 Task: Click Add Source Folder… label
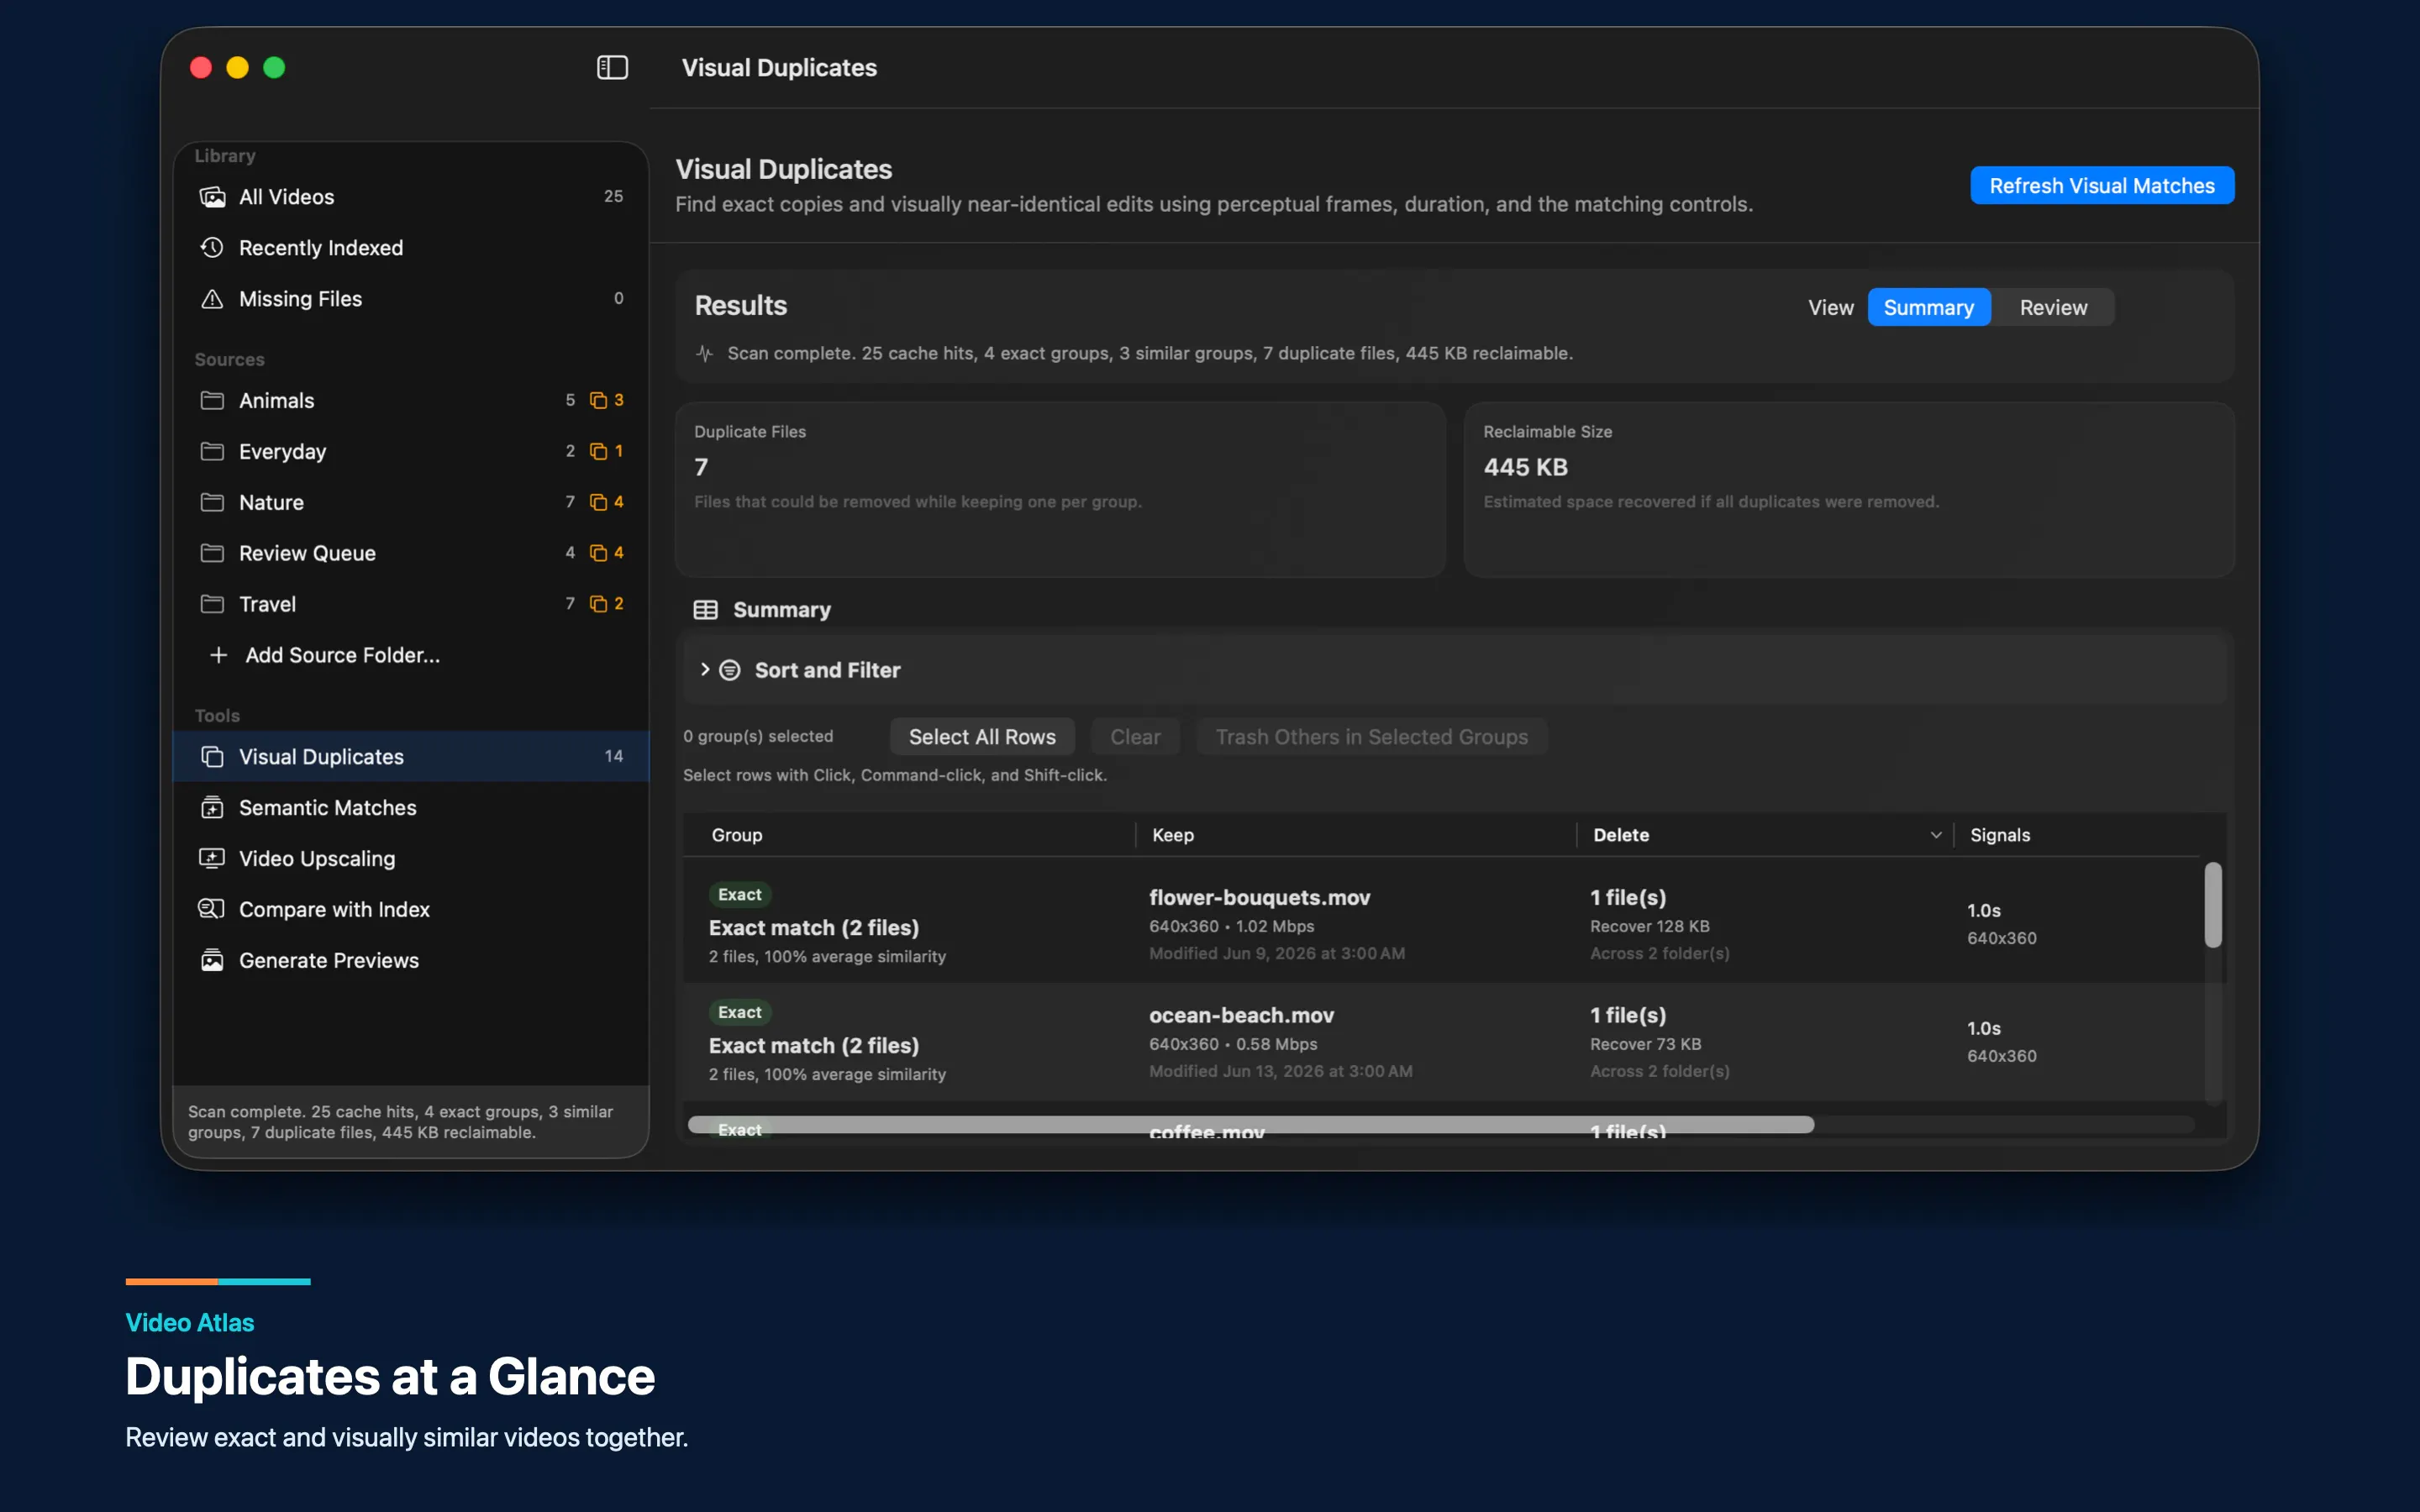coord(343,655)
